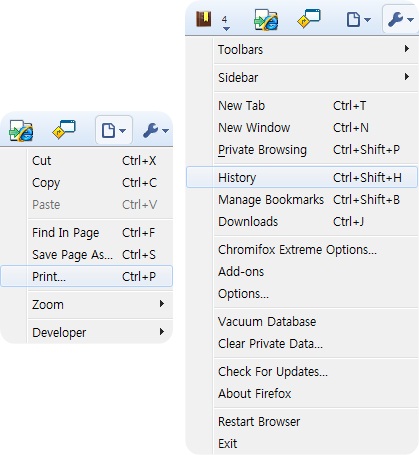The width and height of the screenshot is (419, 455).
Task: Click the greyed Paste menu entry
Action: tap(100, 205)
